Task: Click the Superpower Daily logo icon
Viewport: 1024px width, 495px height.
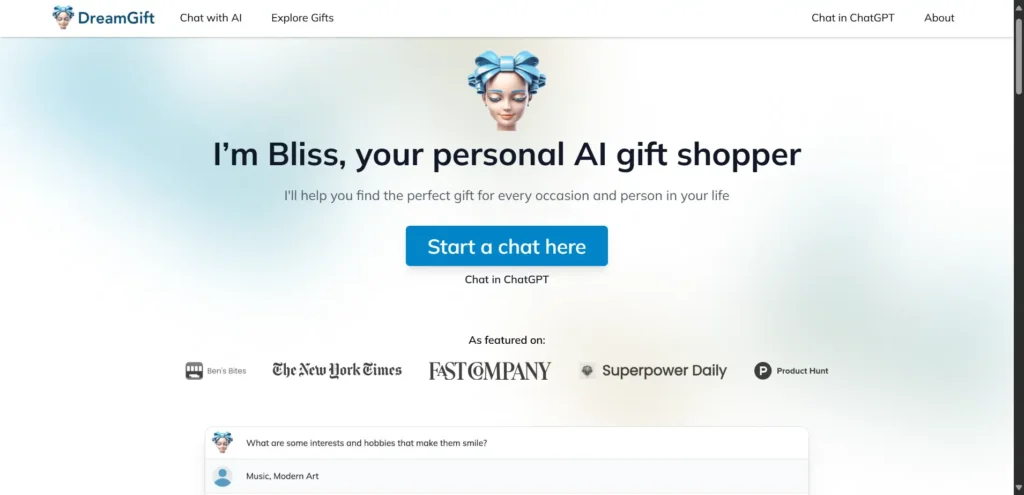Action: [587, 371]
